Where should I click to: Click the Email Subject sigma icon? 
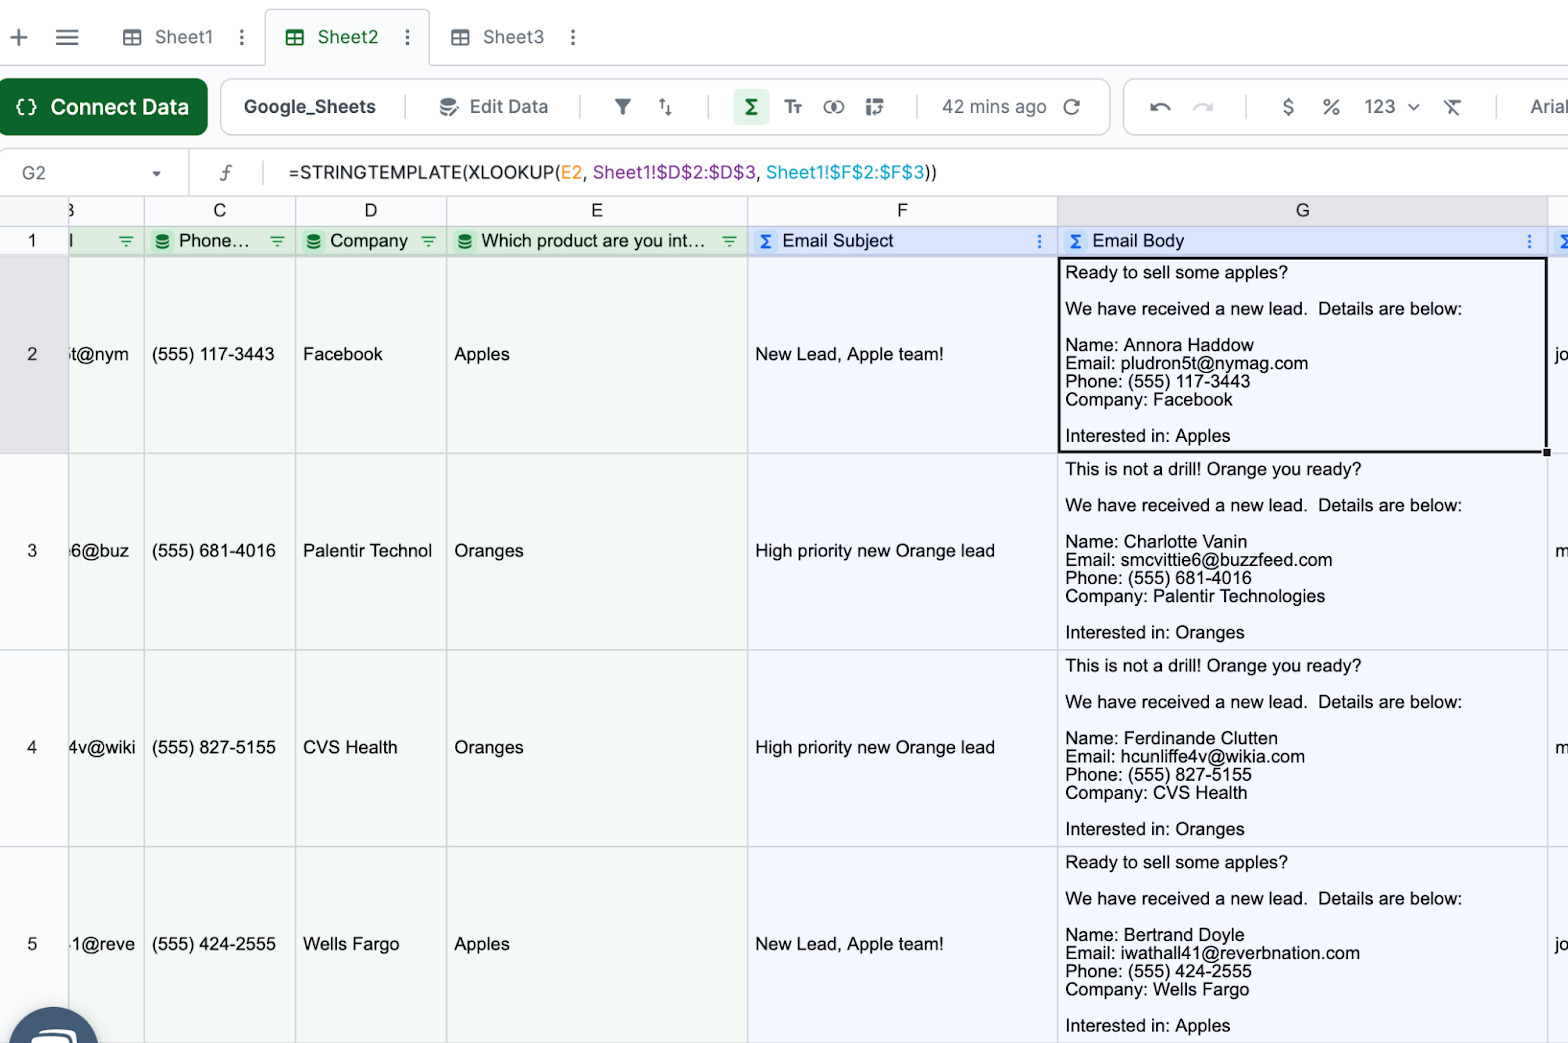(765, 241)
